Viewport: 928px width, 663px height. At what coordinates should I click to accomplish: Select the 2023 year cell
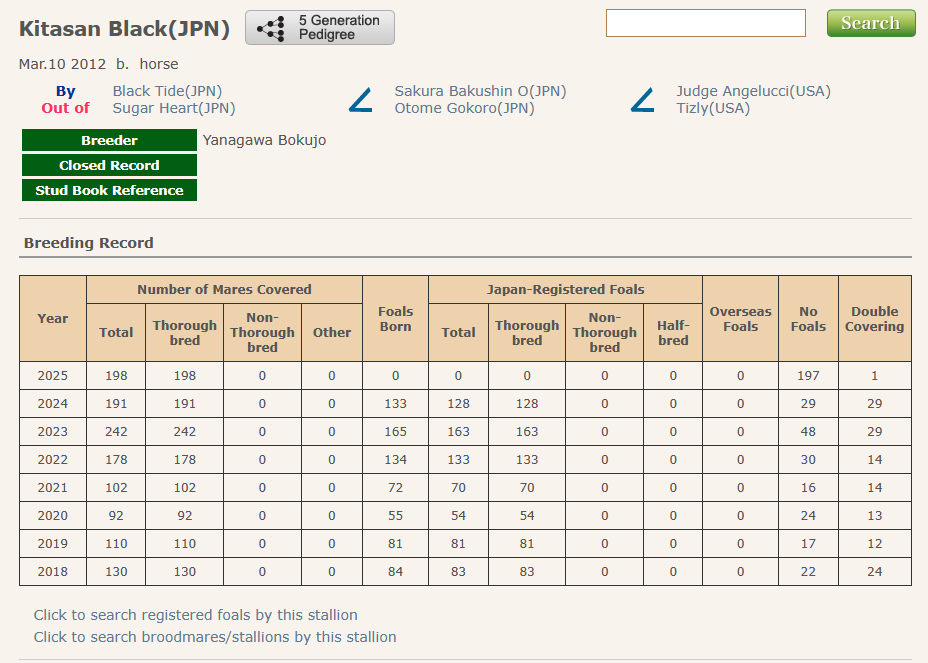(53, 432)
